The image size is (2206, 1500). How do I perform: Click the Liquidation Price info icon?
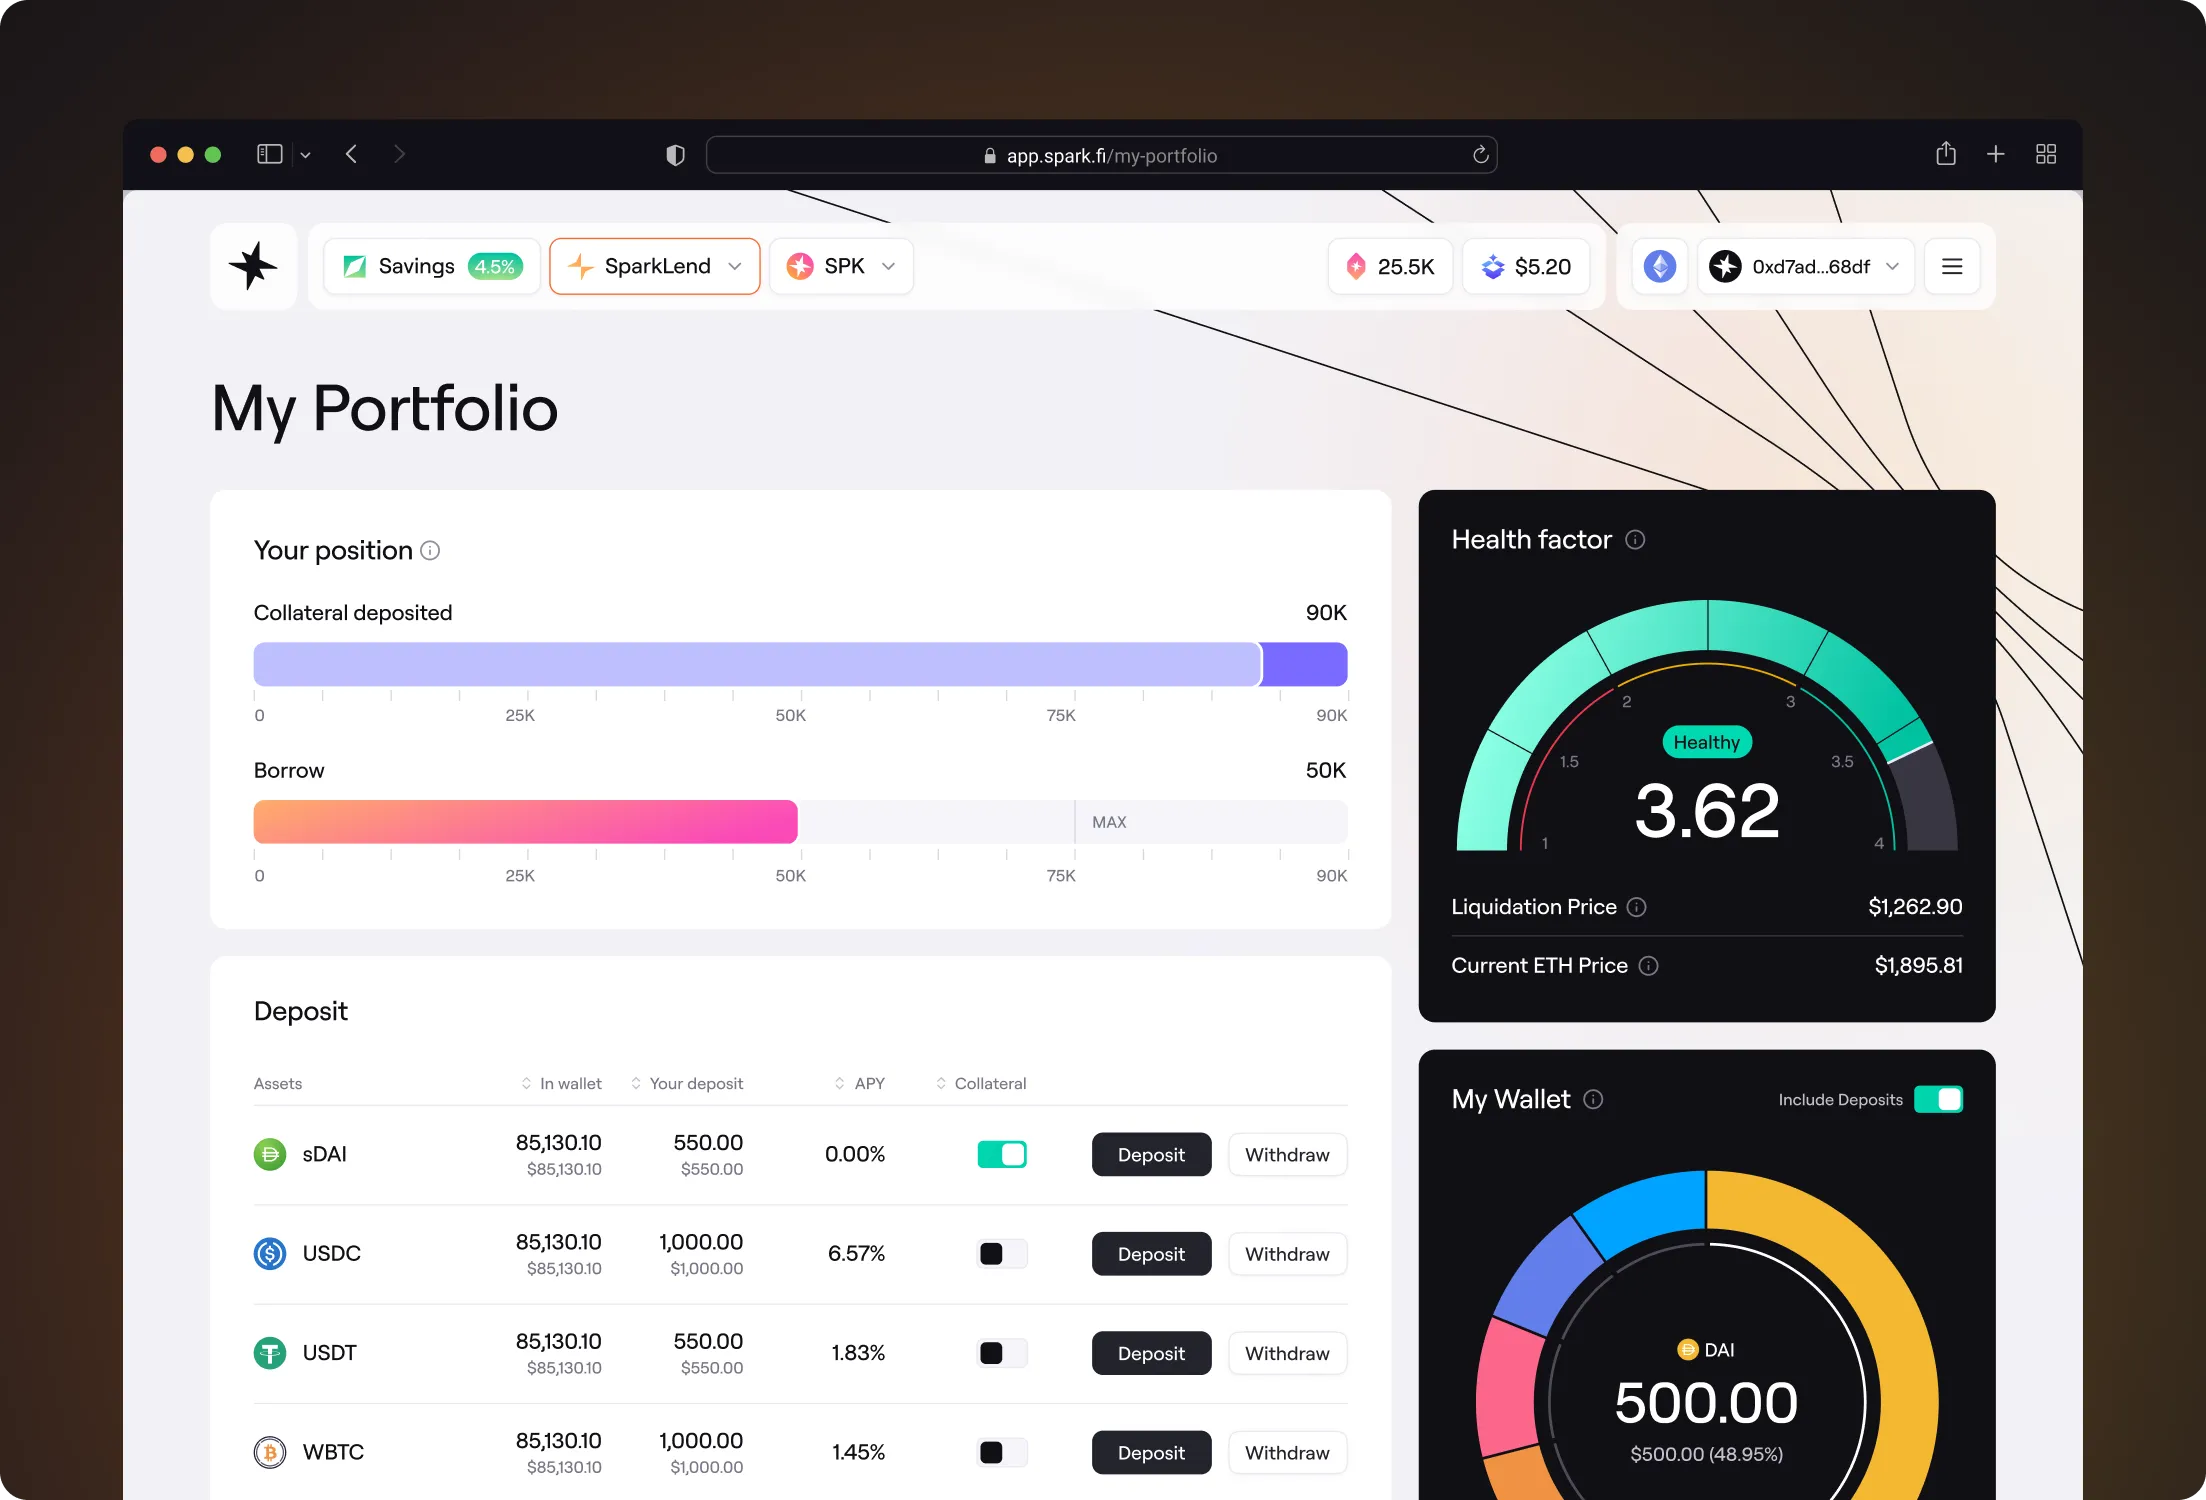click(1637, 907)
